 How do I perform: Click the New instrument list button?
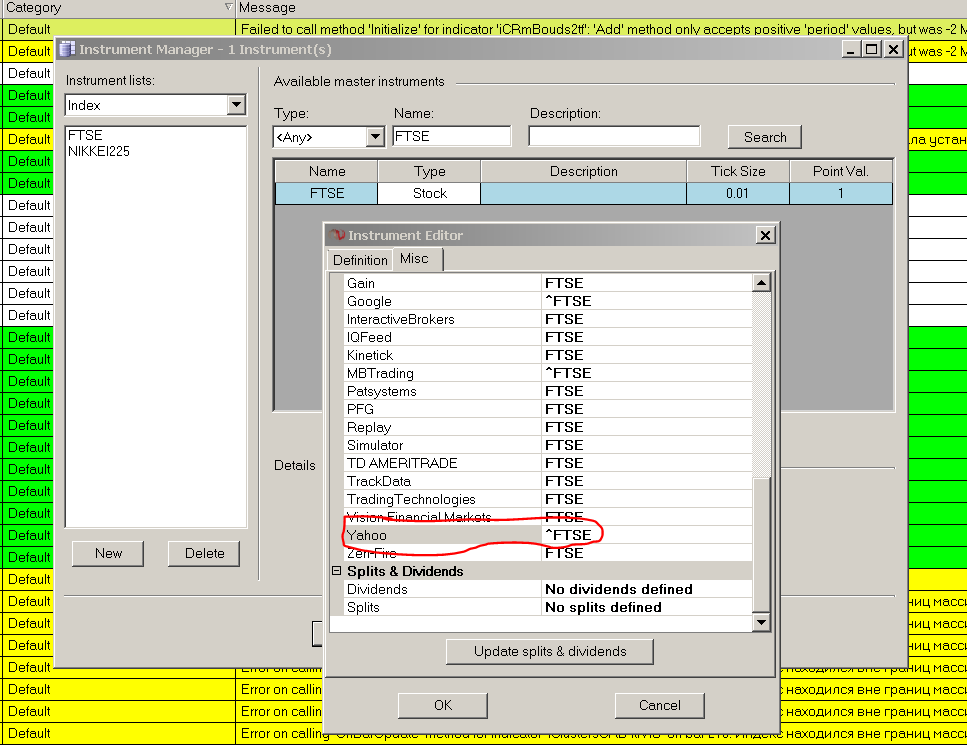108,553
